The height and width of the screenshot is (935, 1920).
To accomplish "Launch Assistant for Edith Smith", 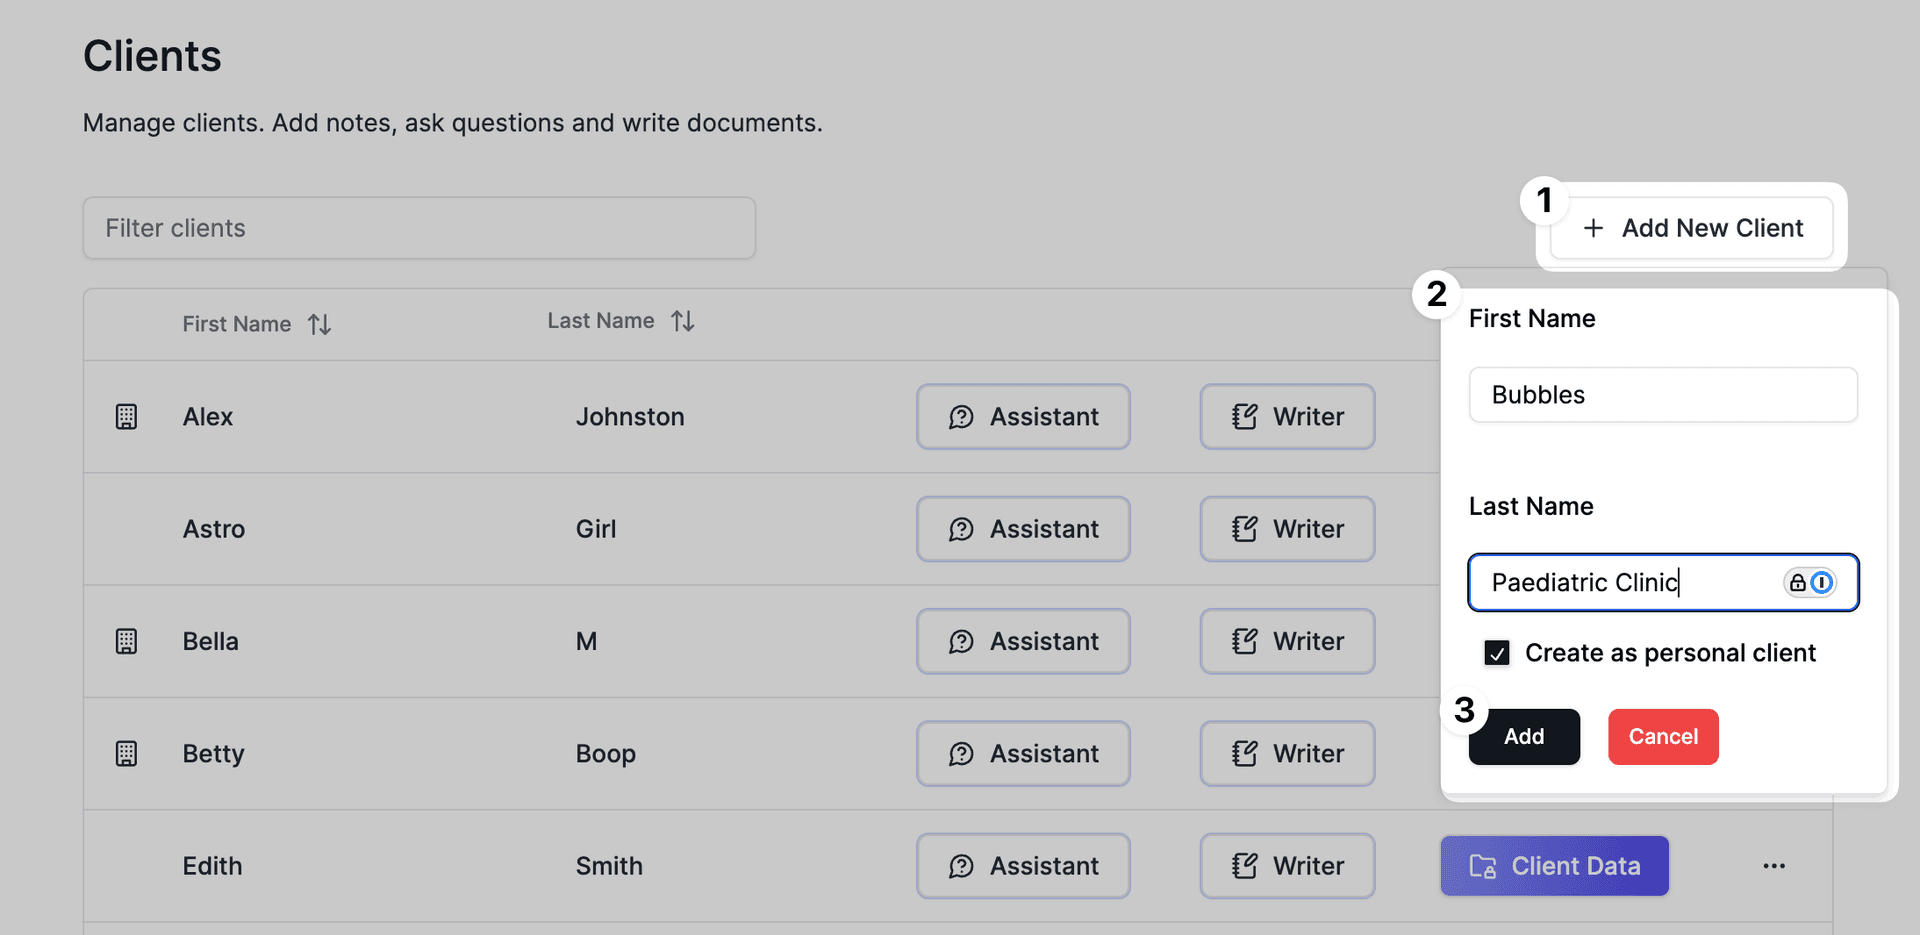I will (1023, 866).
